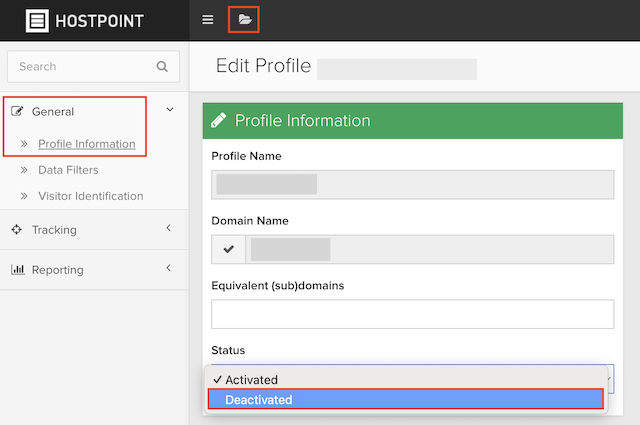Click the double-arrow beside Profile Information
The image size is (640, 425).
[24, 144]
